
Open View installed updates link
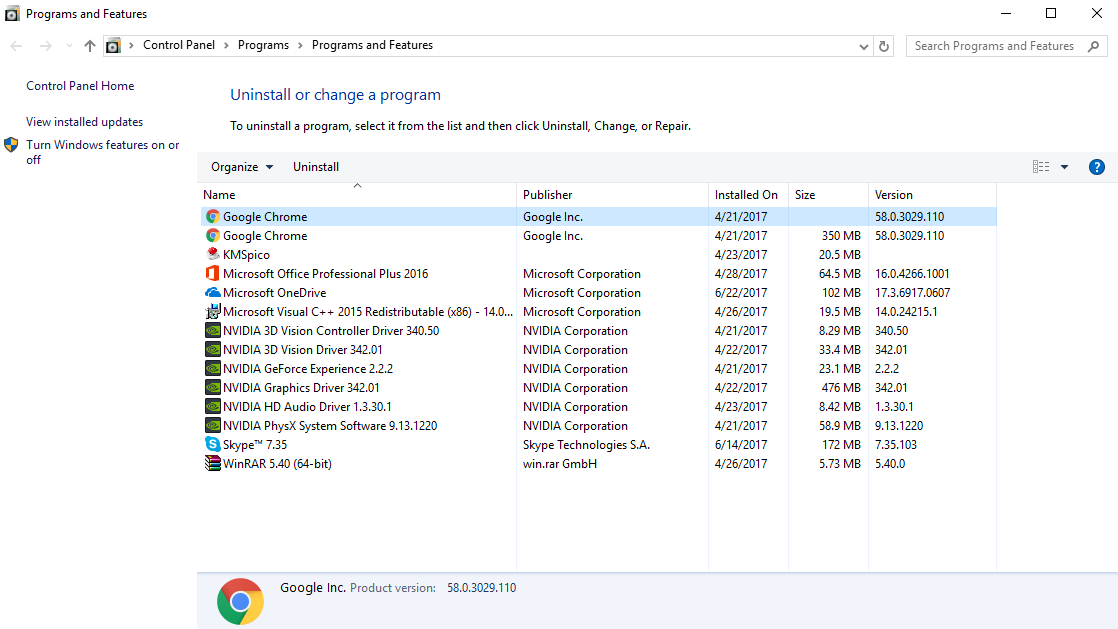(x=84, y=122)
